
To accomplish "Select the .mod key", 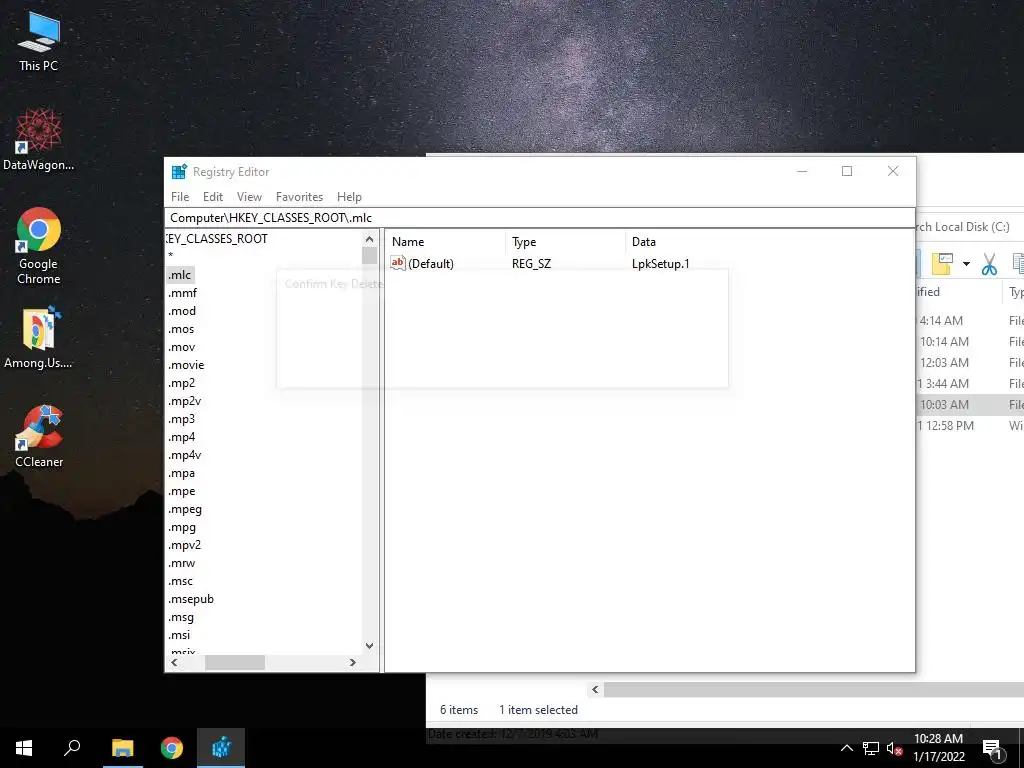I will point(182,311).
